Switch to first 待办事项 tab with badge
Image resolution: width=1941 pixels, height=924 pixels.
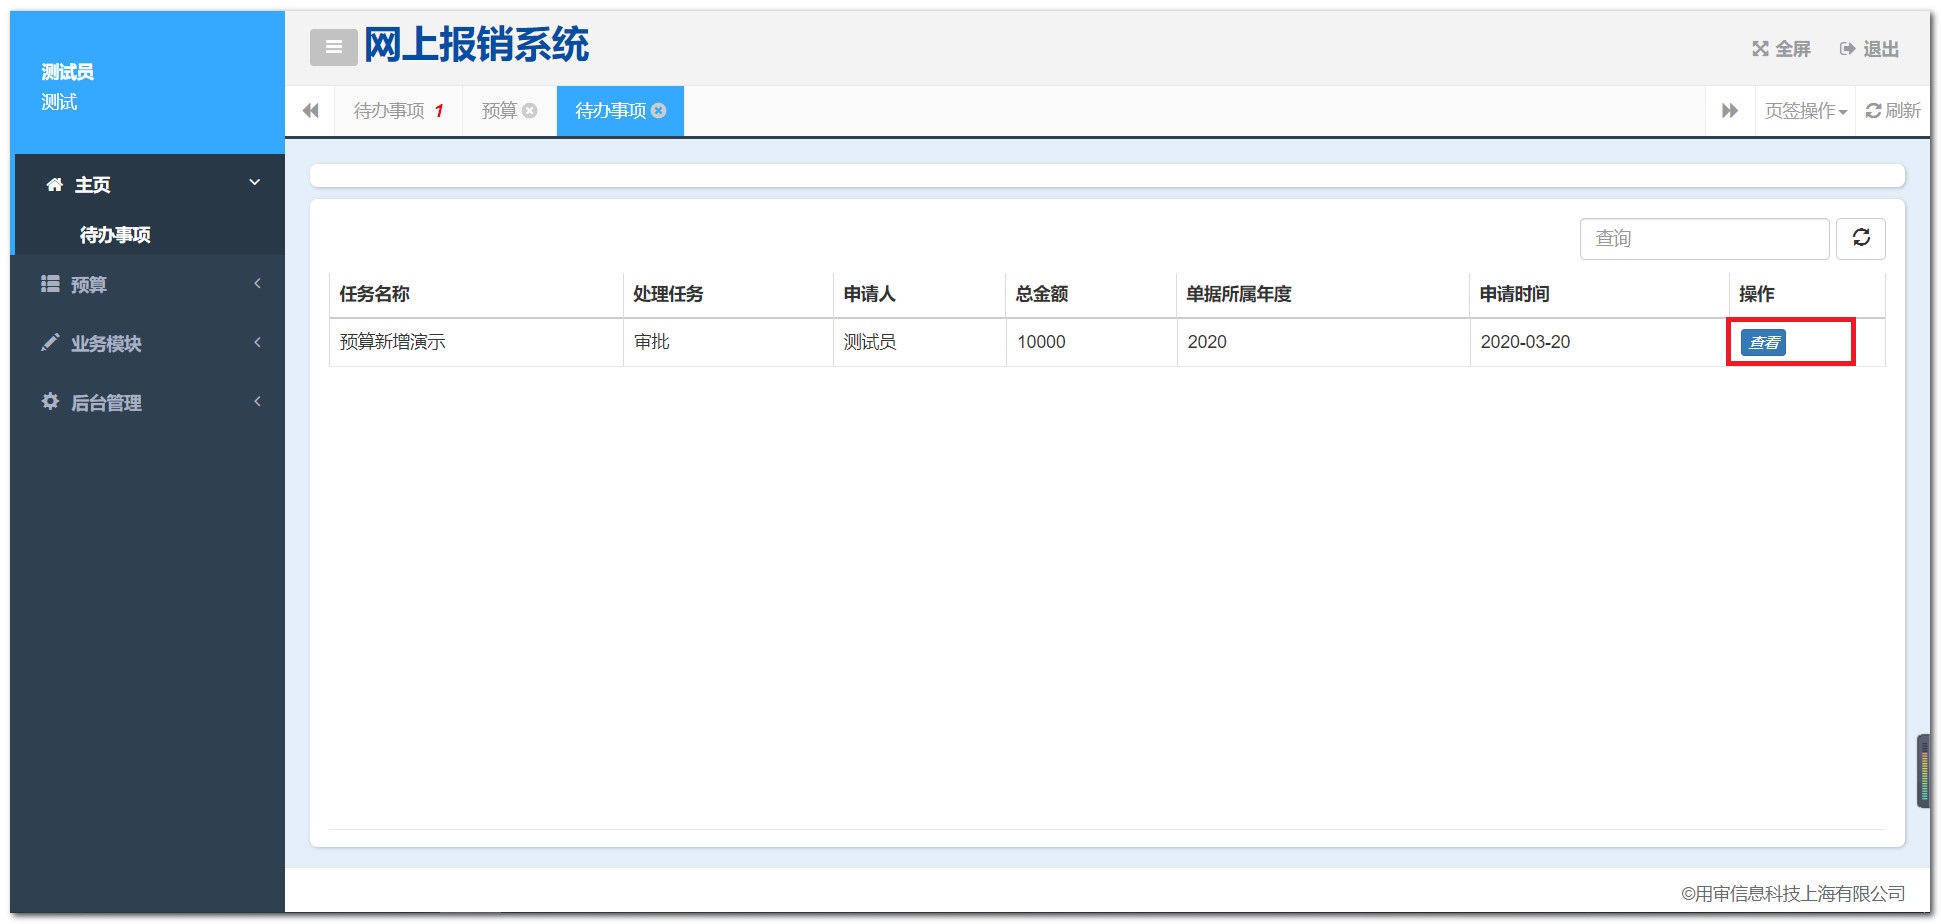pyautogui.click(x=390, y=111)
